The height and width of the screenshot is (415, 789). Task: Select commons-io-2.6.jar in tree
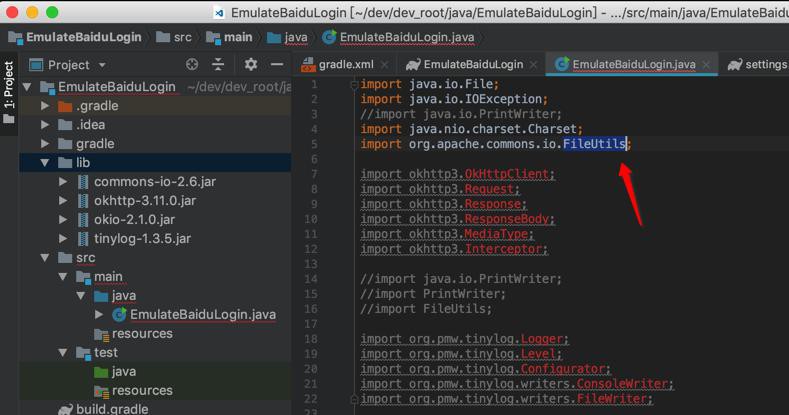(x=155, y=182)
